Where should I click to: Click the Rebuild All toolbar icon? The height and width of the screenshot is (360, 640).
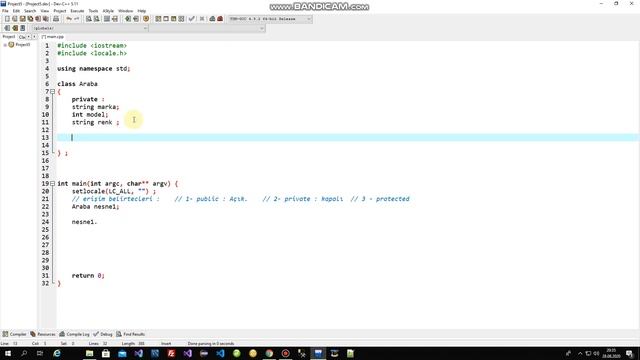[181, 19]
